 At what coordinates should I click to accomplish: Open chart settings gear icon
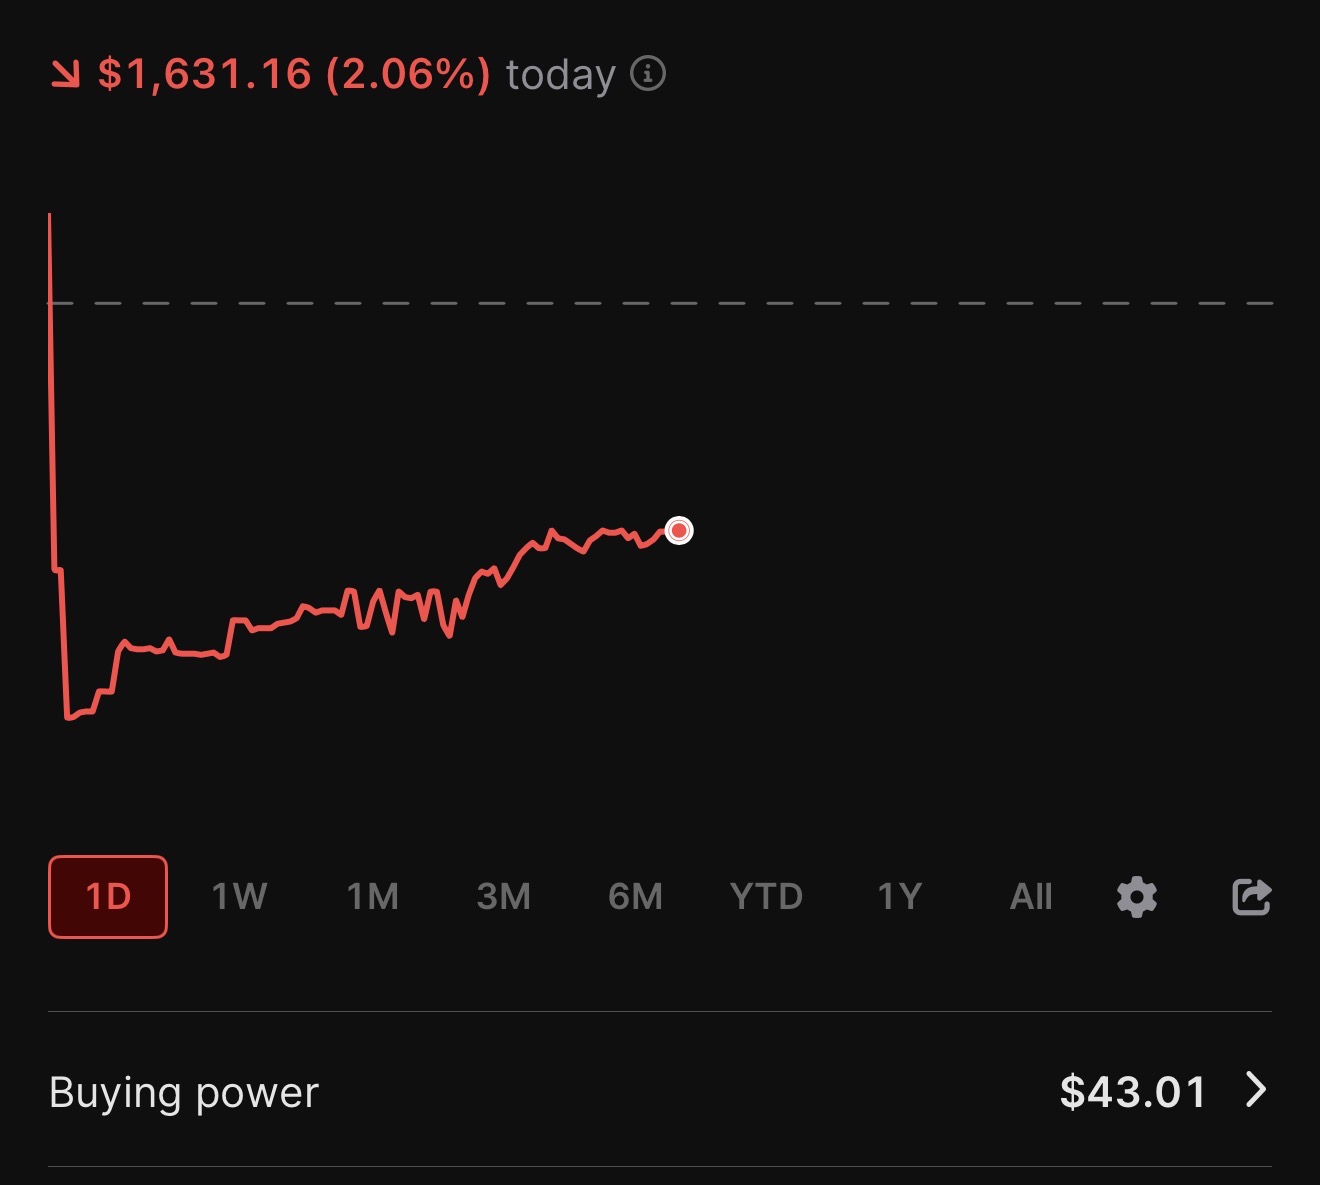click(x=1137, y=897)
